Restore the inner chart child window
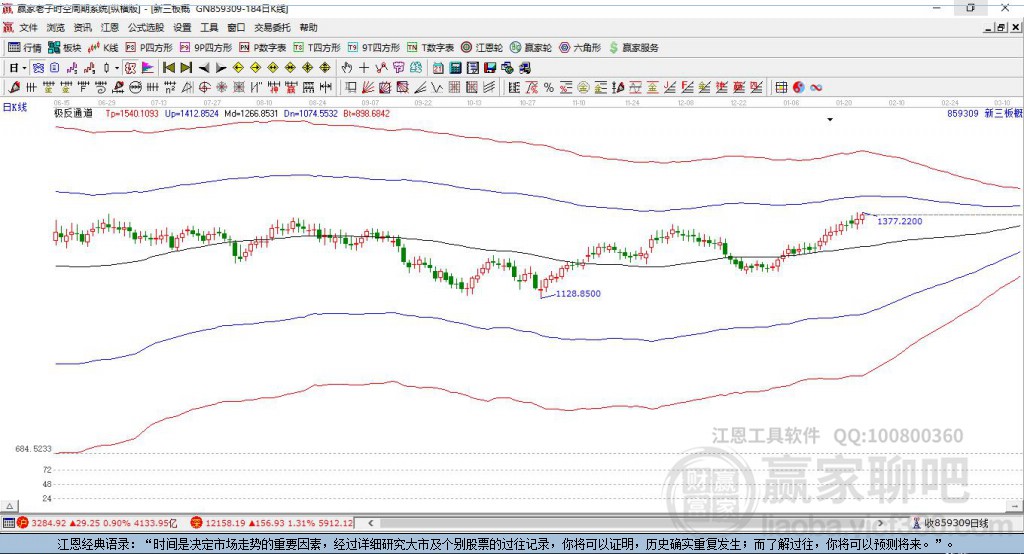The width and height of the screenshot is (1024, 554). click(1000, 27)
